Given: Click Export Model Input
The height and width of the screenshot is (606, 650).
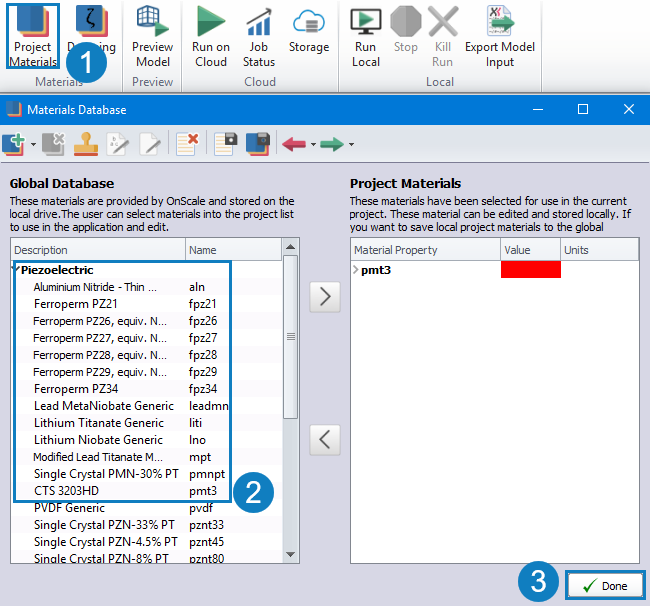Looking at the screenshot, I should coord(500,36).
